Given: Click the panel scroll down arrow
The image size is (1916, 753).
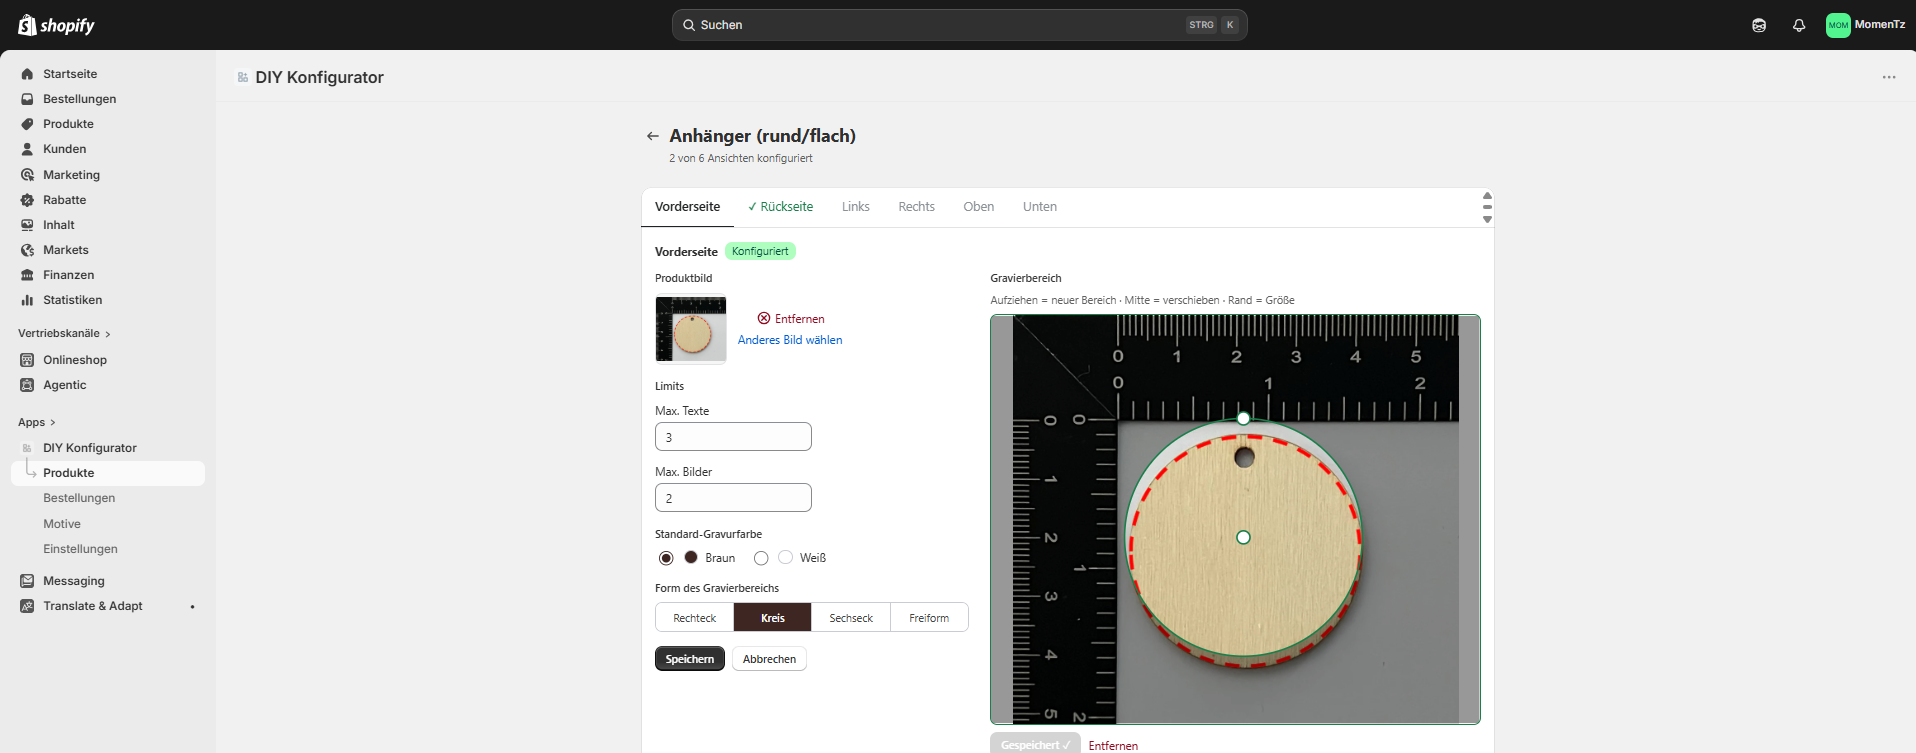Looking at the screenshot, I should (x=1487, y=219).
